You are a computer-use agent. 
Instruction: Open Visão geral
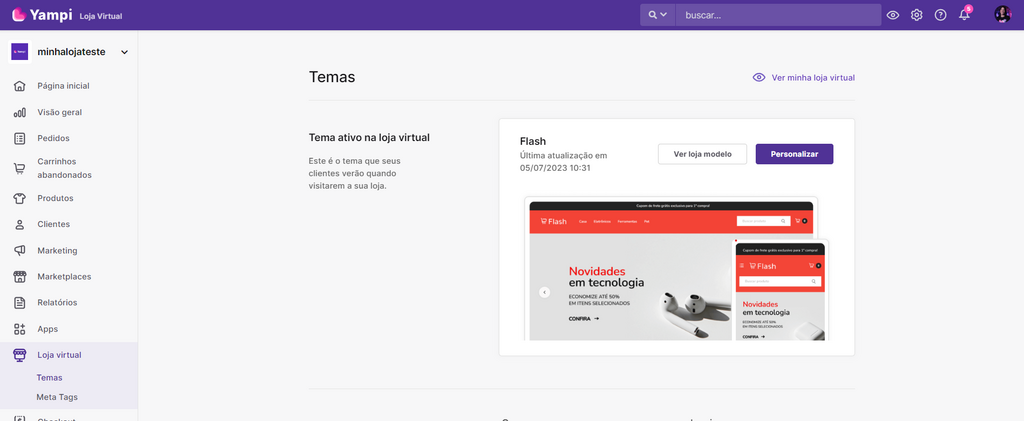tap(59, 112)
